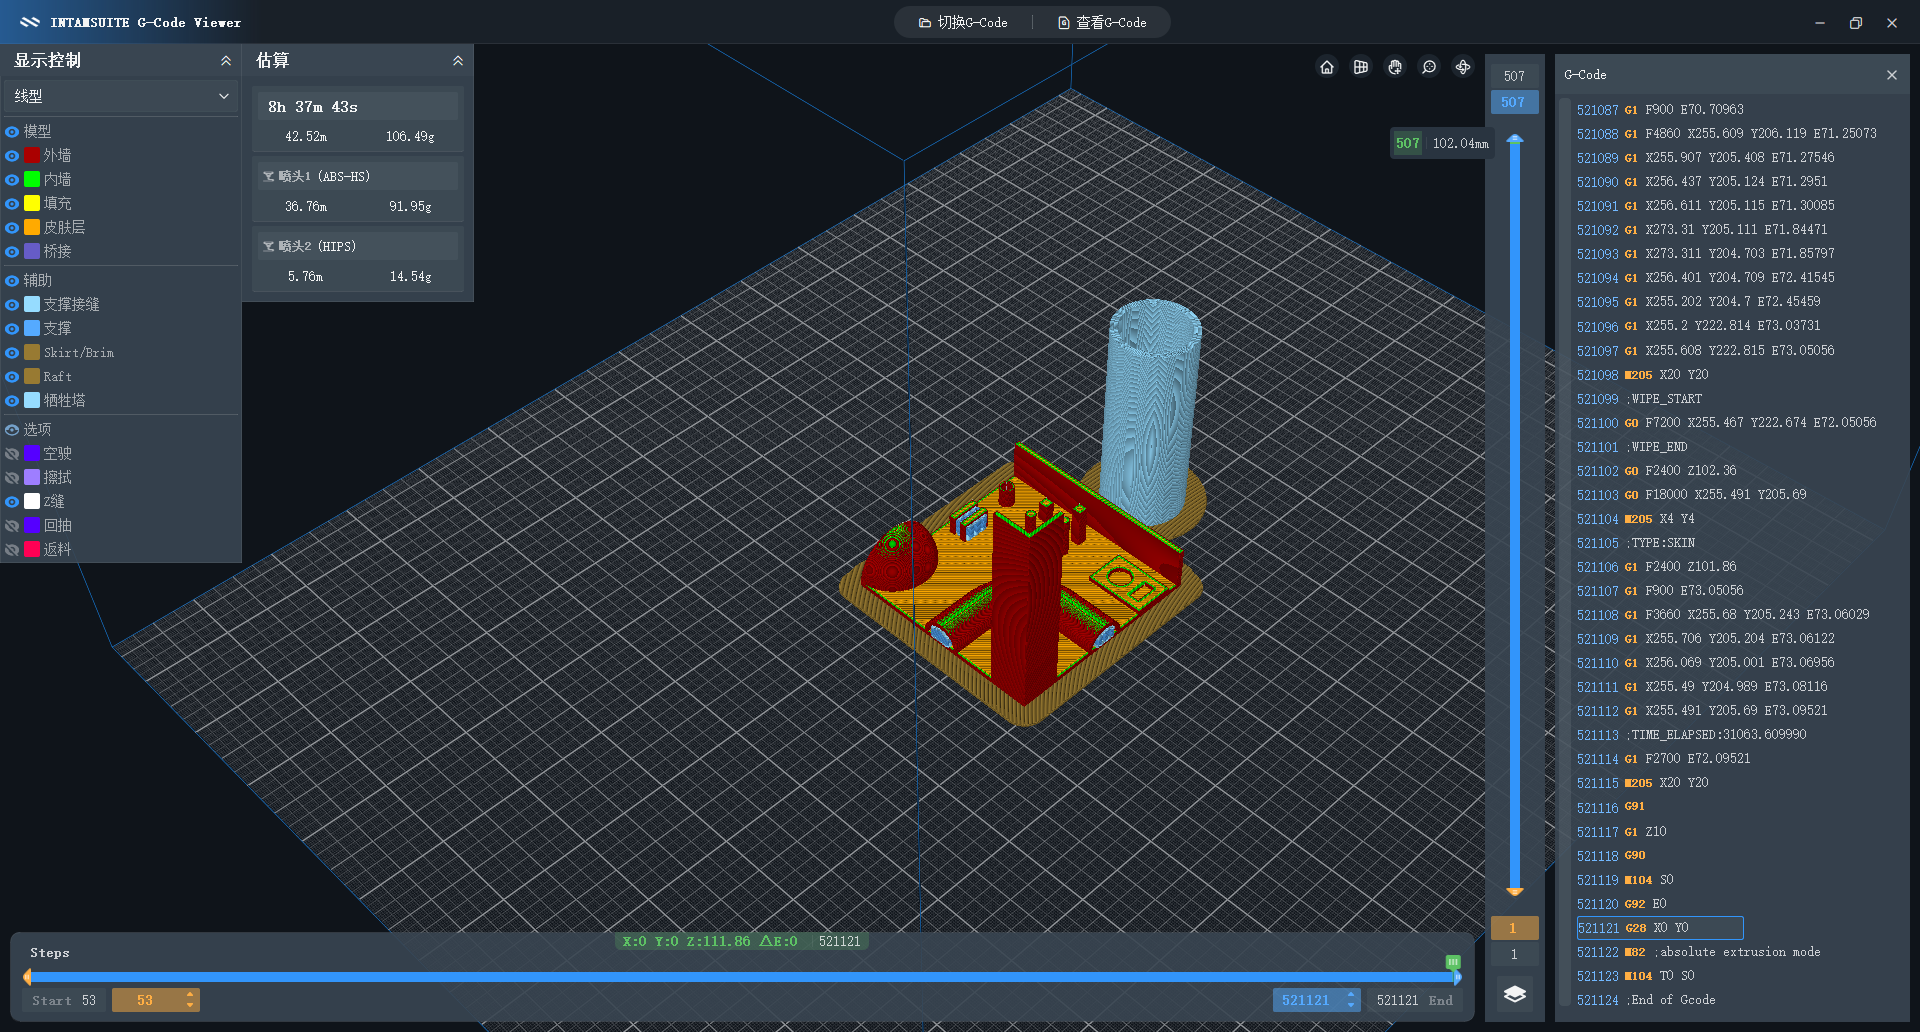
Task: Click the lower layer number field 1
Action: tap(1514, 928)
